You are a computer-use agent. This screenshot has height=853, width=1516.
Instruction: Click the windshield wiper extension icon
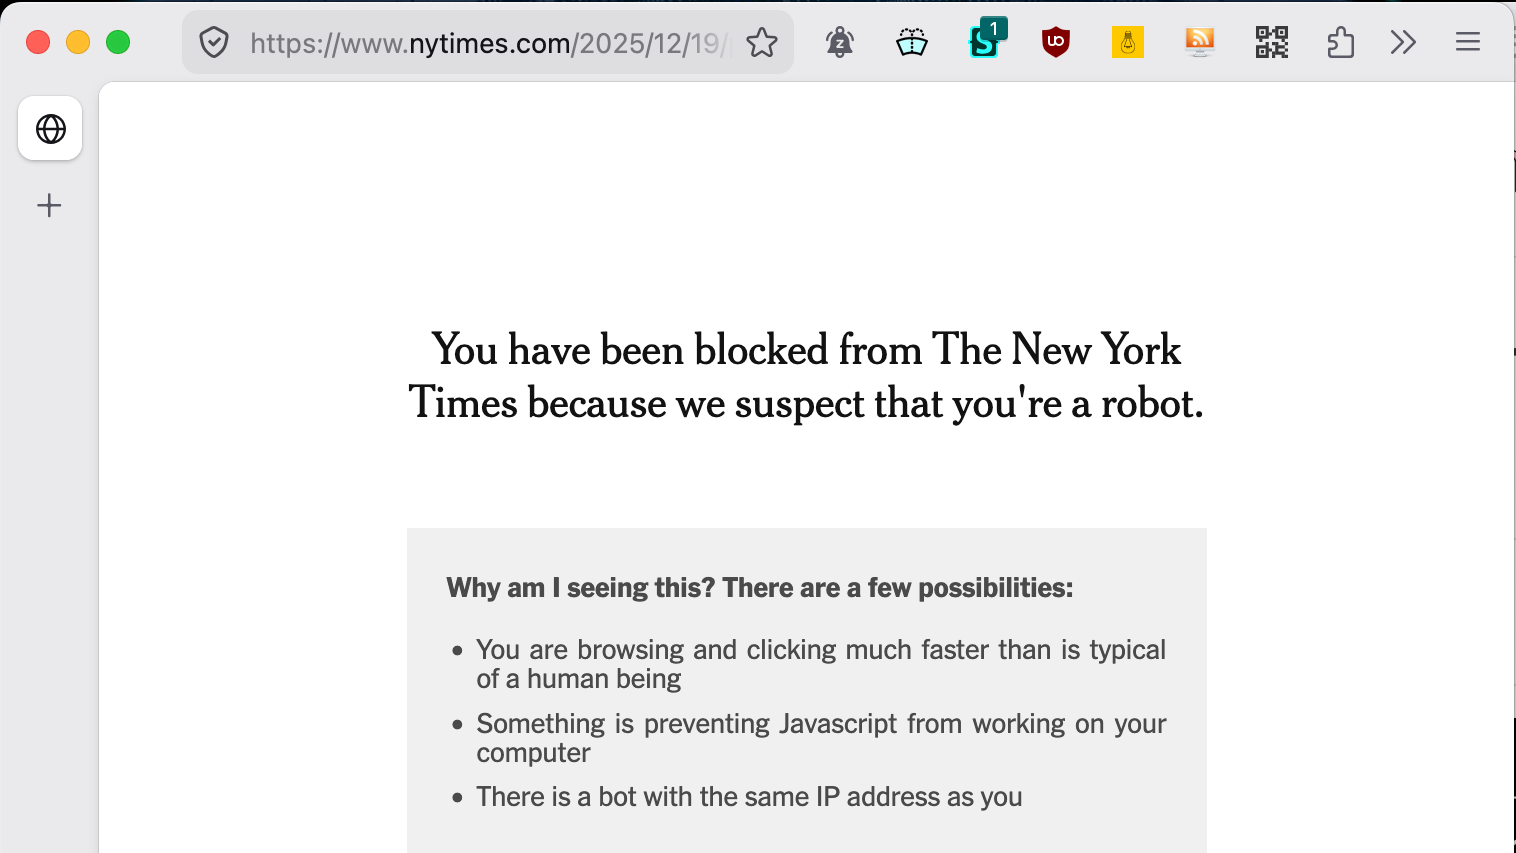pyautogui.click(x=912, y=42)
